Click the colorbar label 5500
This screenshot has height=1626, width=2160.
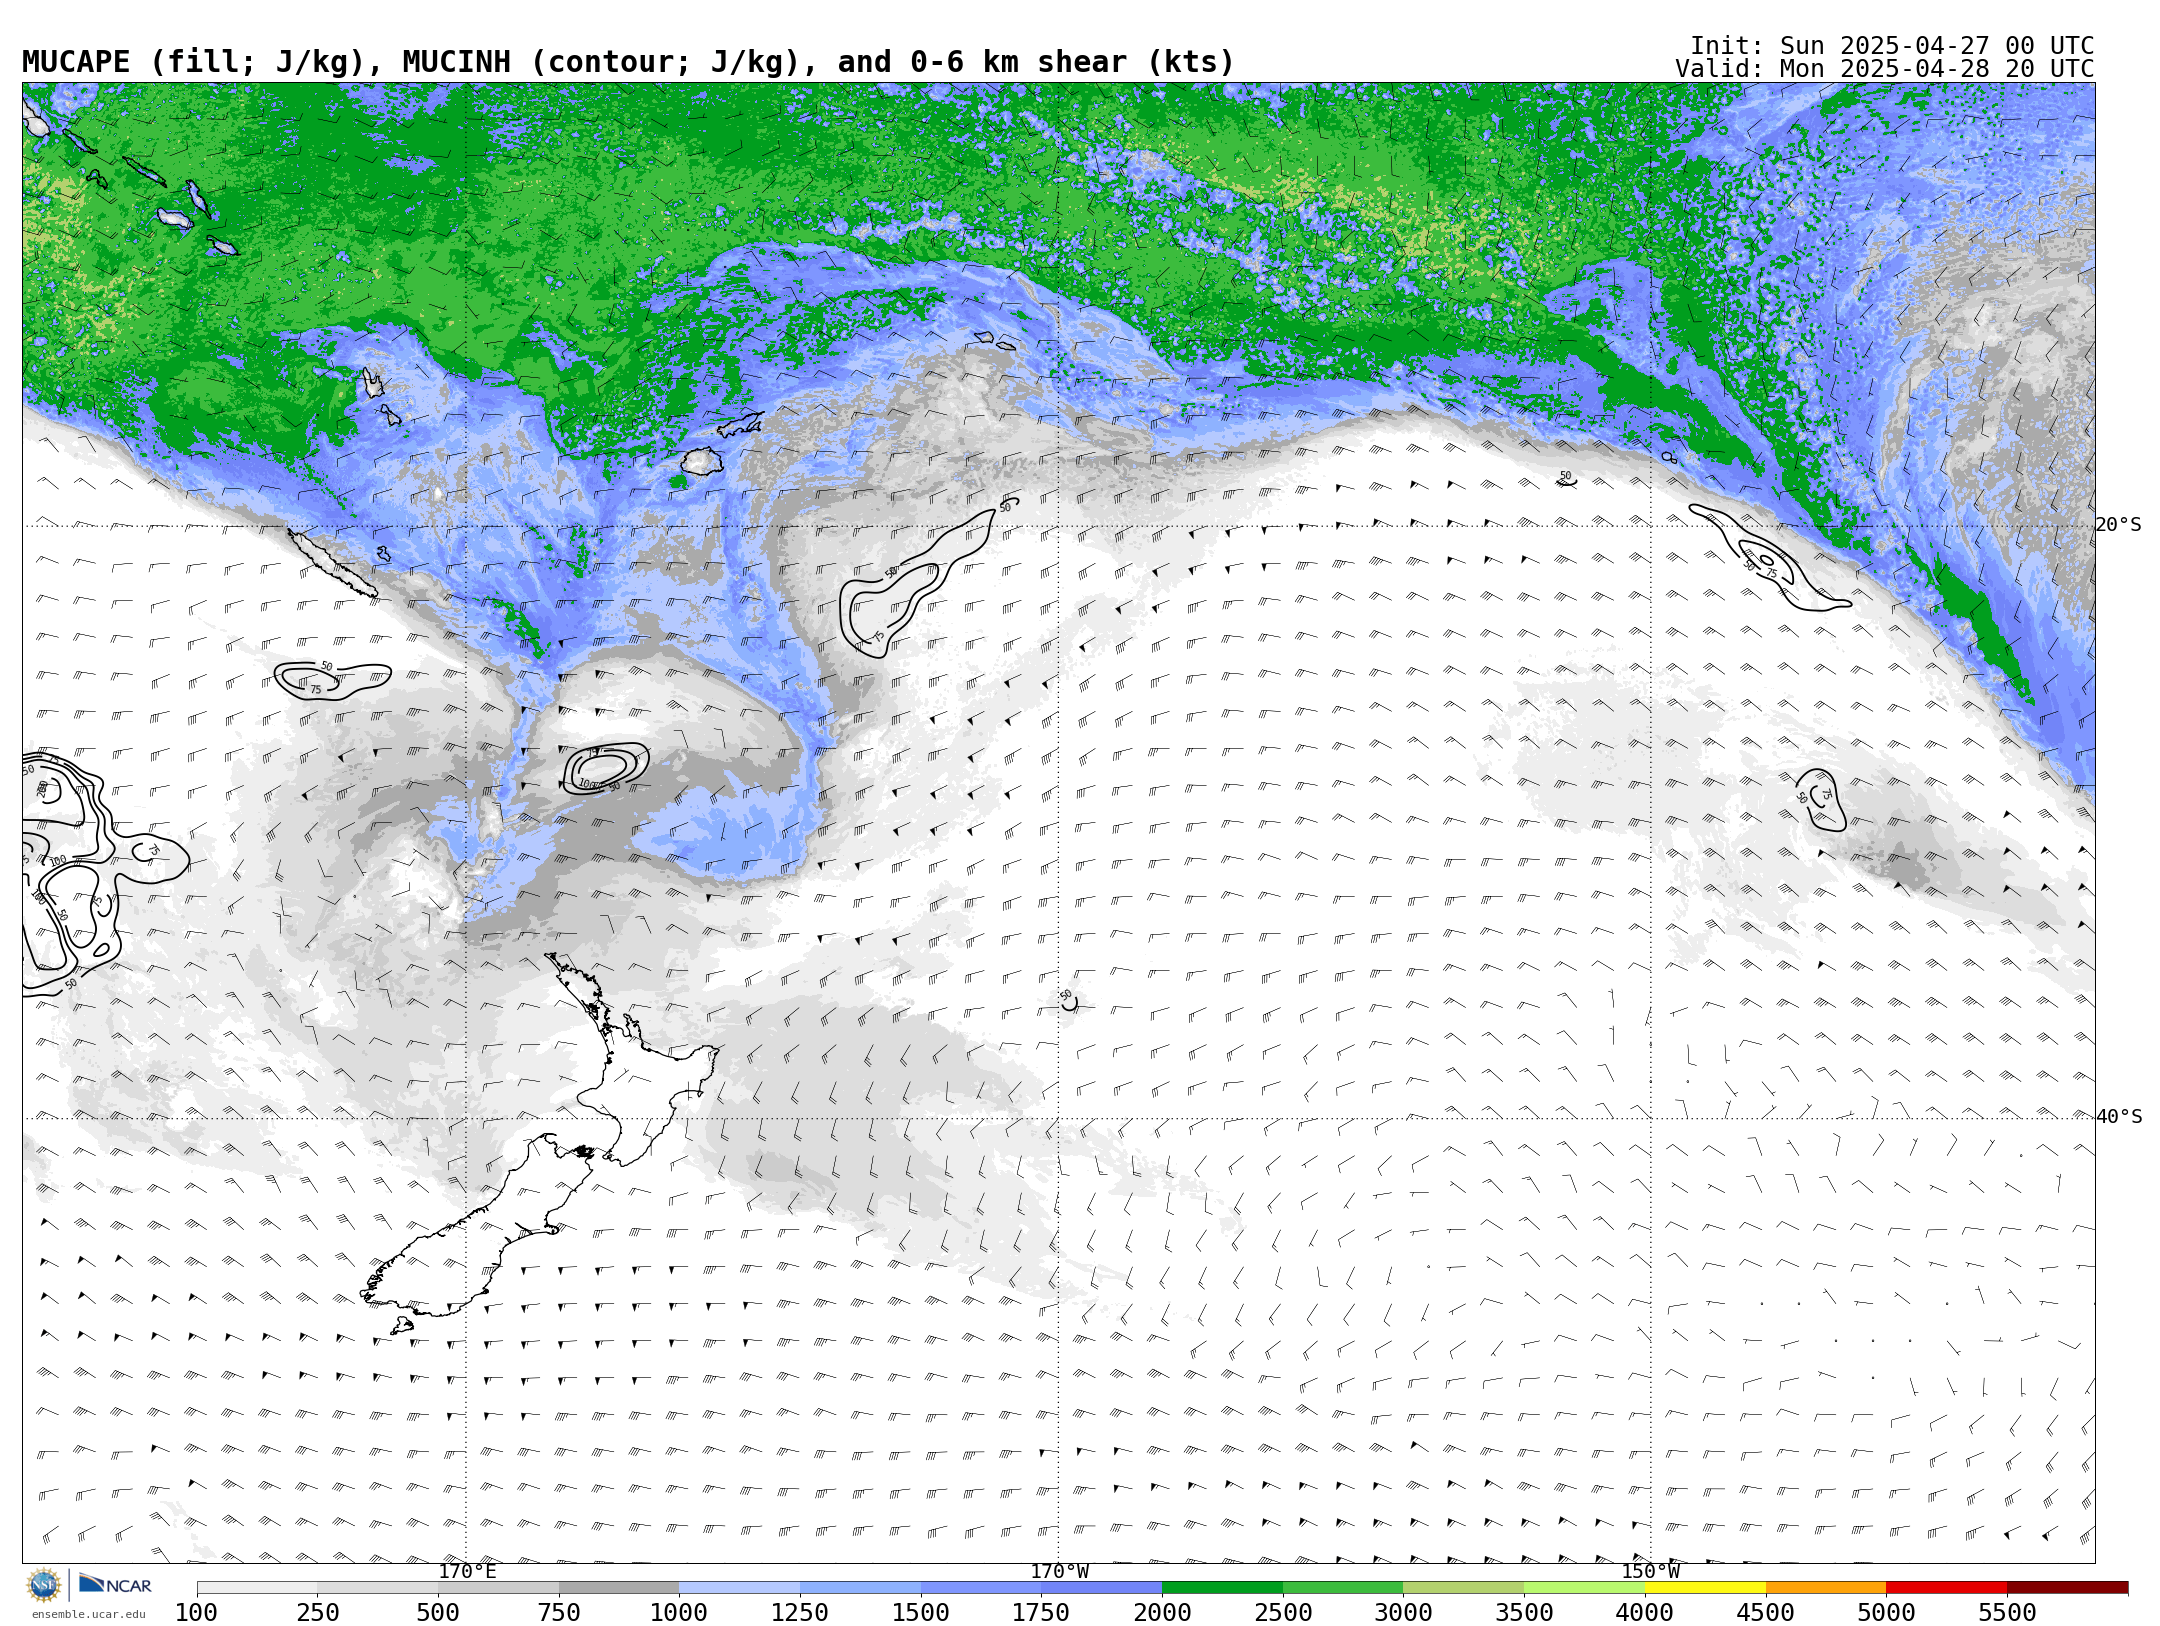(x=2007, y=1613)
